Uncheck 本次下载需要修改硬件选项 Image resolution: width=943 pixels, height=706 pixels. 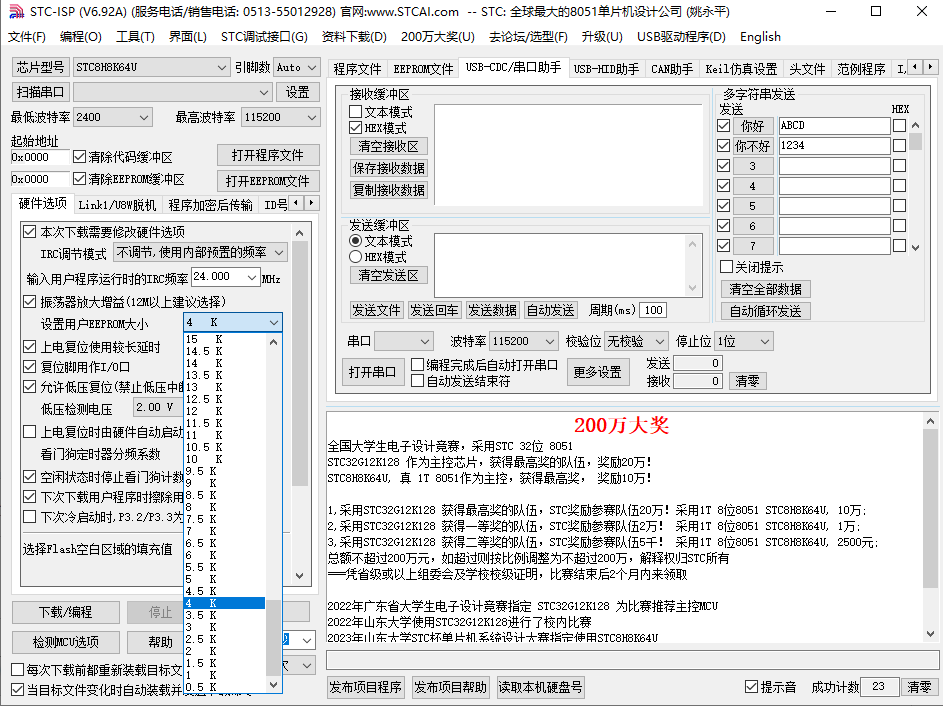(x=29, y=232)
